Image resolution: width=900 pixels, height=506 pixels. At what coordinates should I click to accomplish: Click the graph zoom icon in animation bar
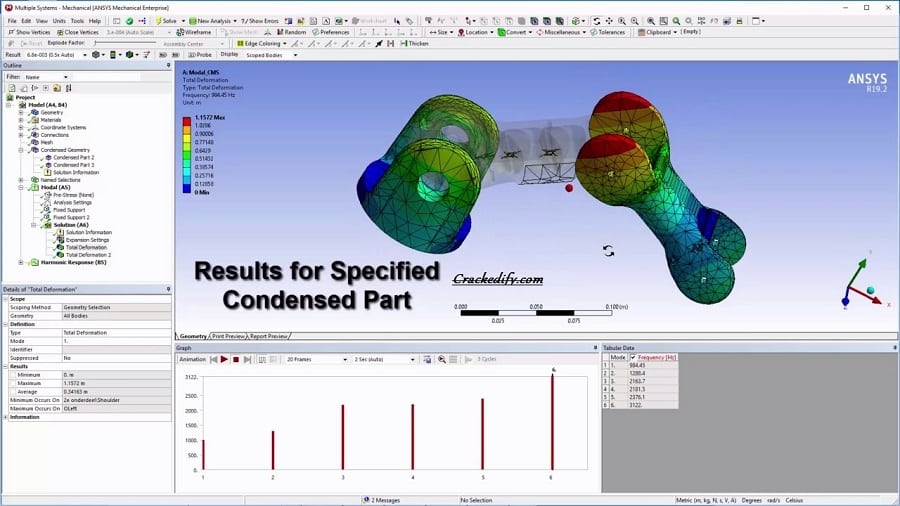pos(441,359)
